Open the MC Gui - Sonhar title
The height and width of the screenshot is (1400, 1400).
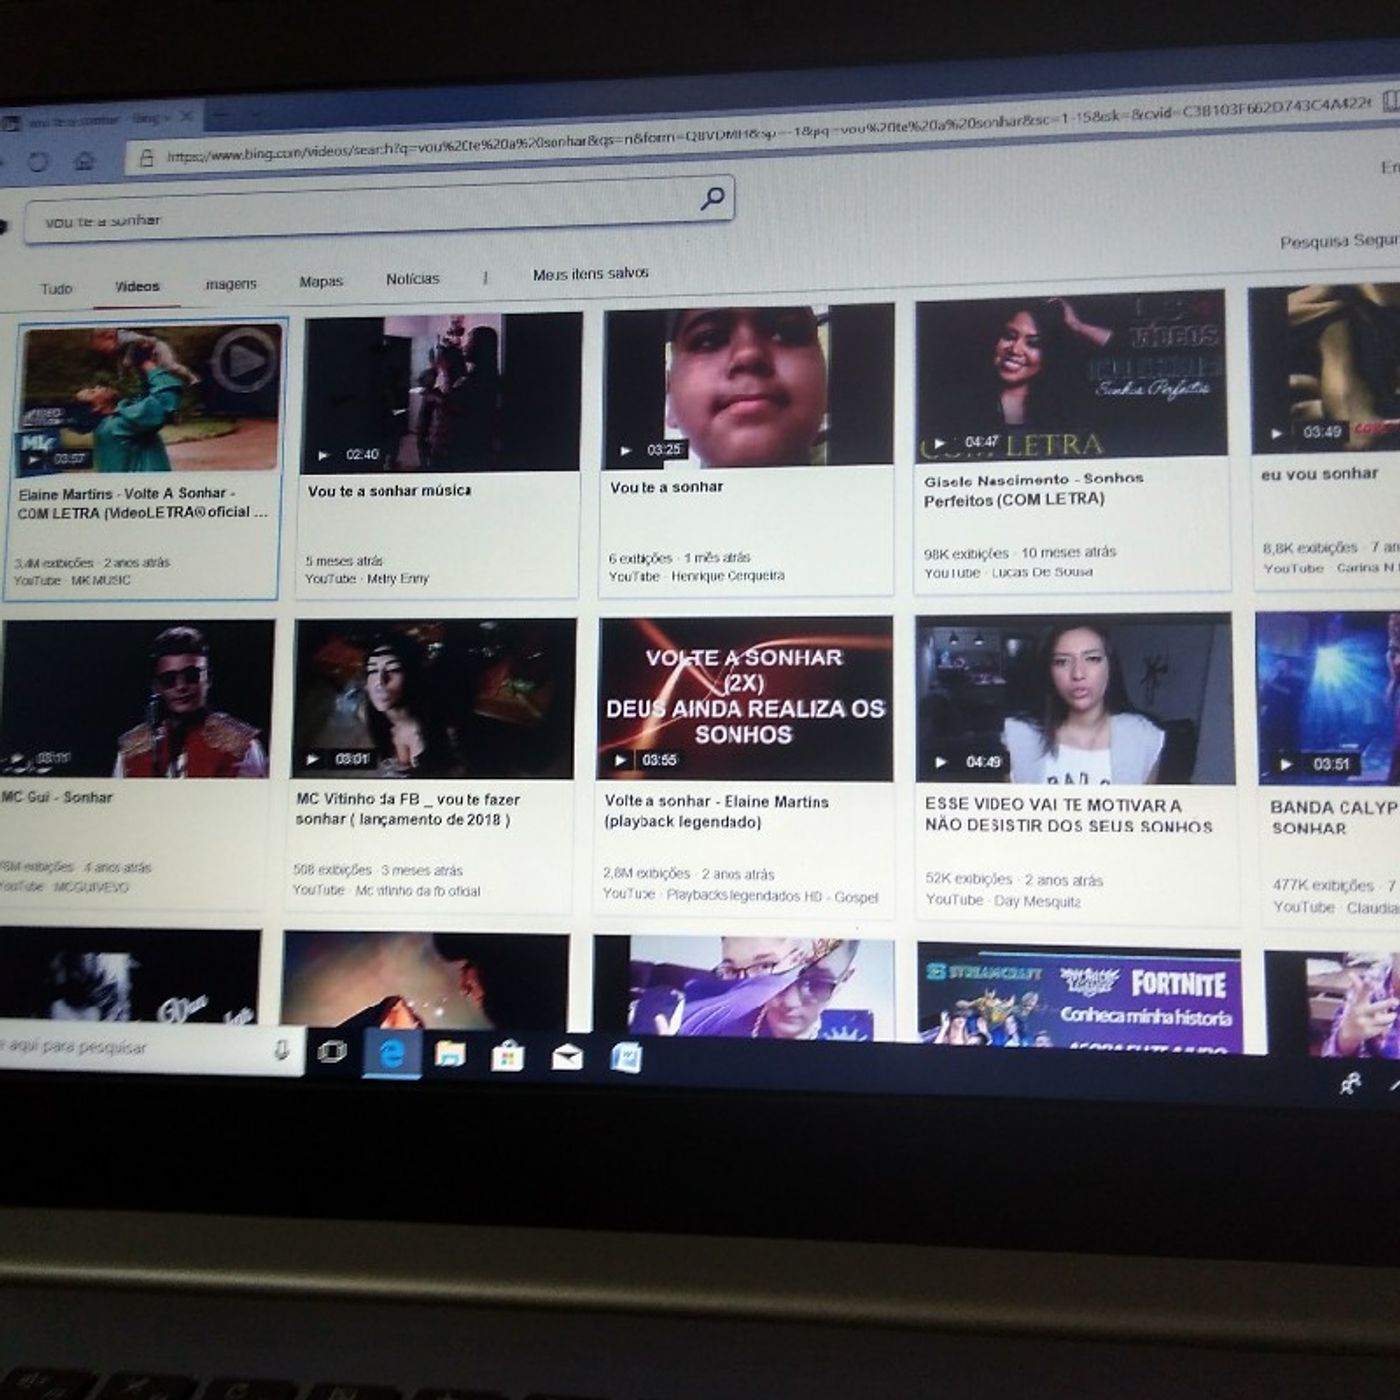tap(57, 797)
